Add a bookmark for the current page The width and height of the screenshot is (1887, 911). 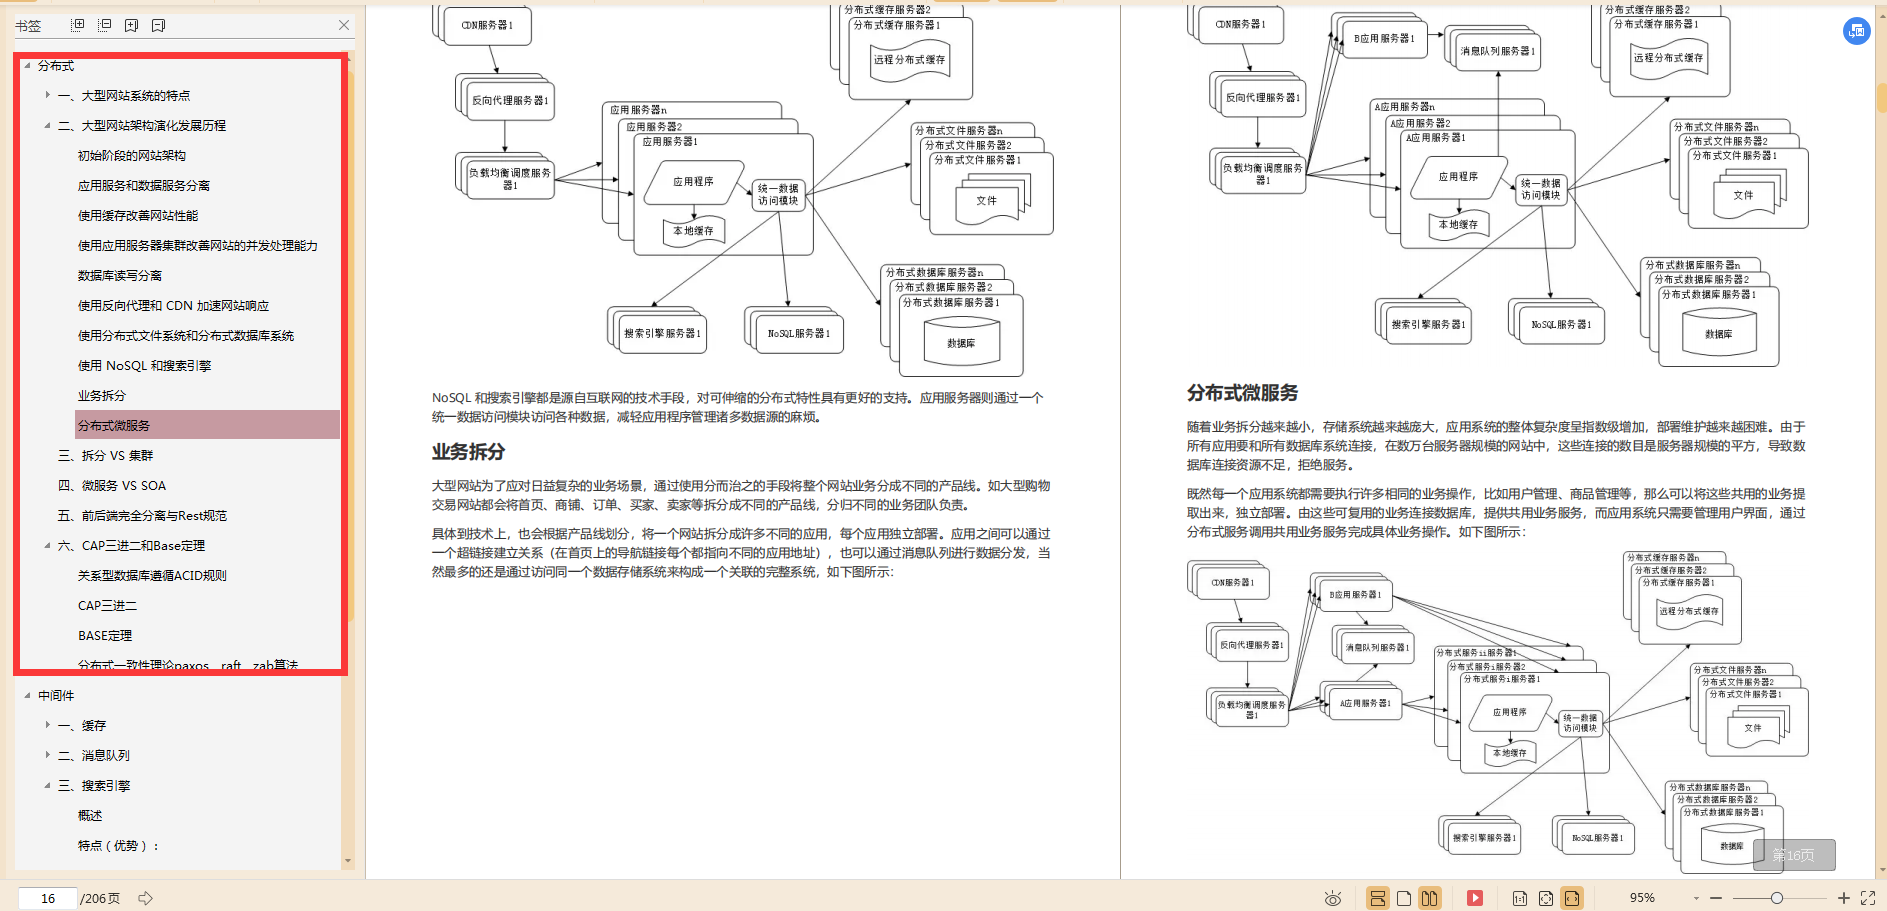point(131,25)
